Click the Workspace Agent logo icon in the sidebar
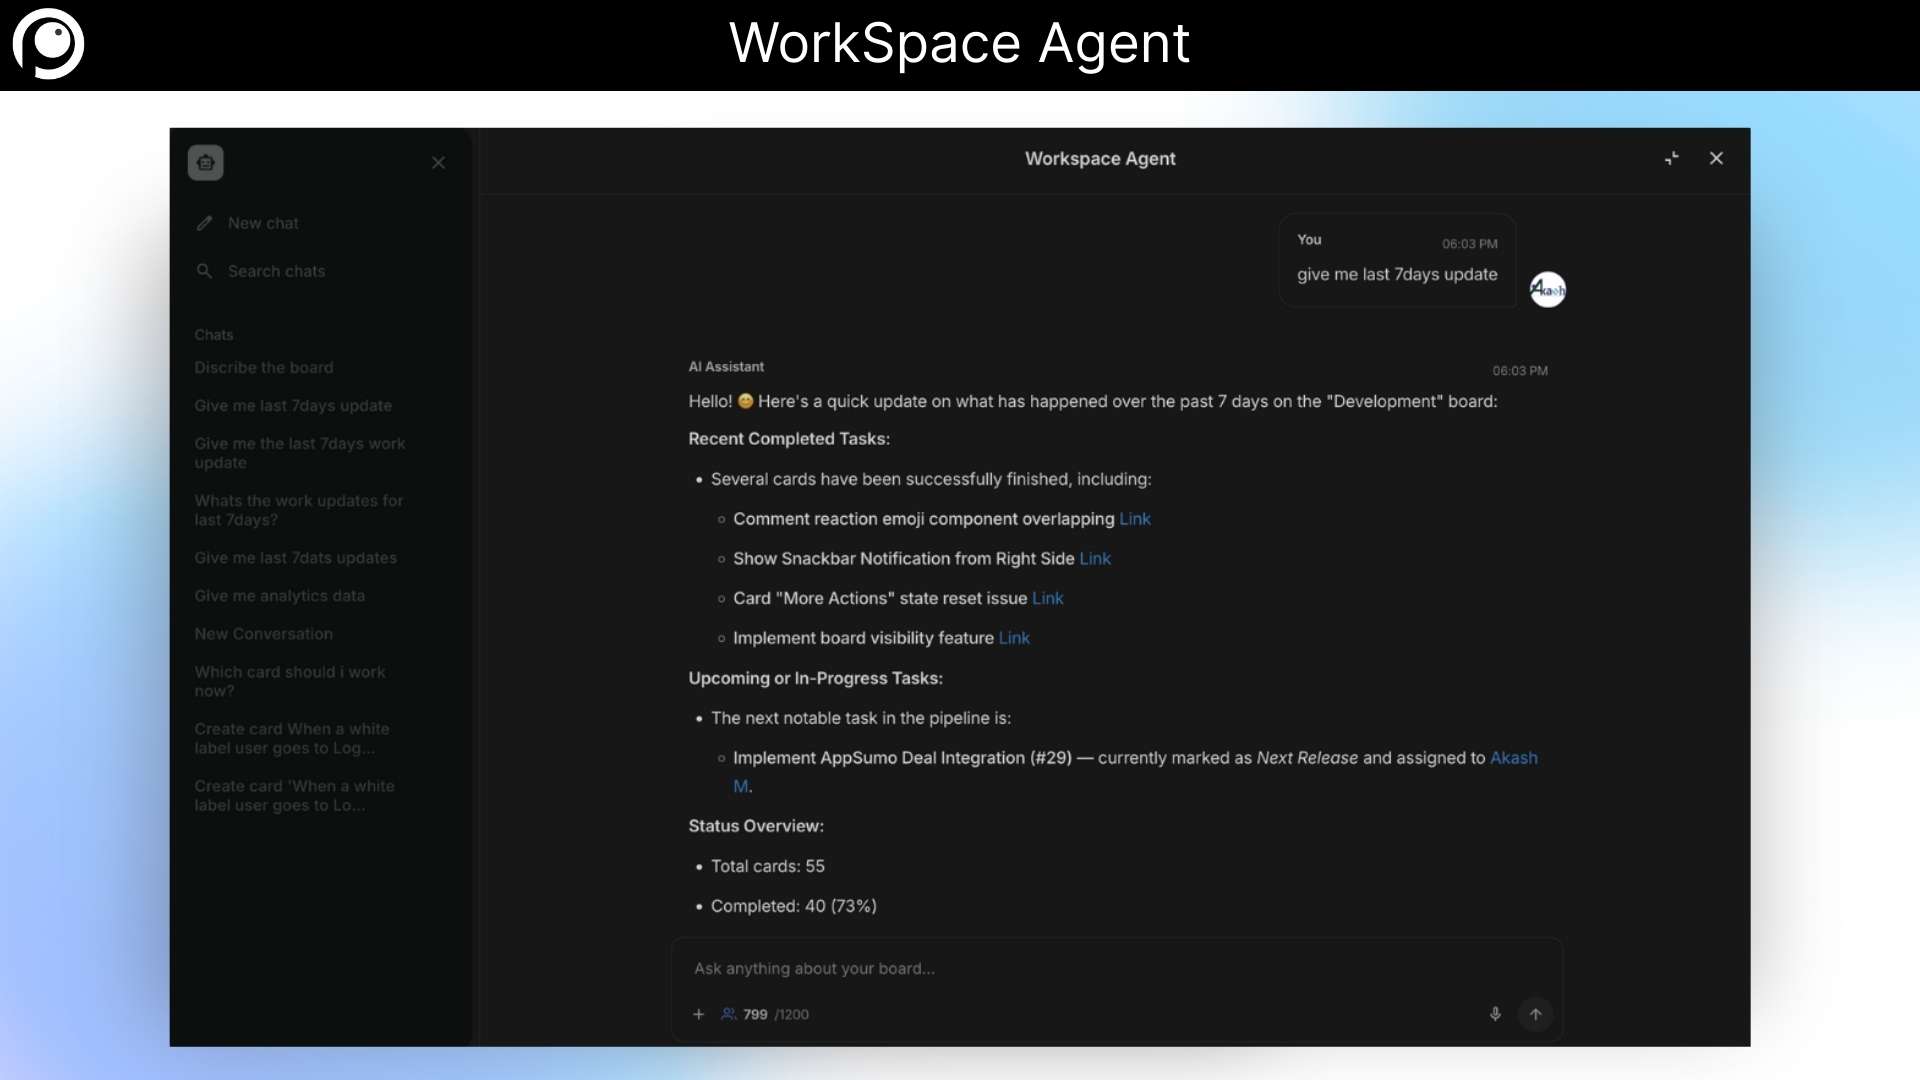 click(205, 162)
